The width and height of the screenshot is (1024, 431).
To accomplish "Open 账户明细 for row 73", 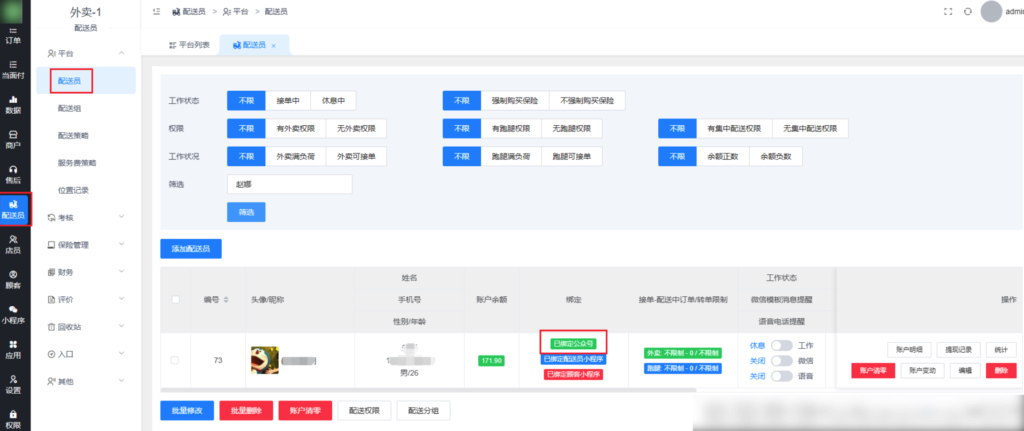I will (x=909, y=350).
